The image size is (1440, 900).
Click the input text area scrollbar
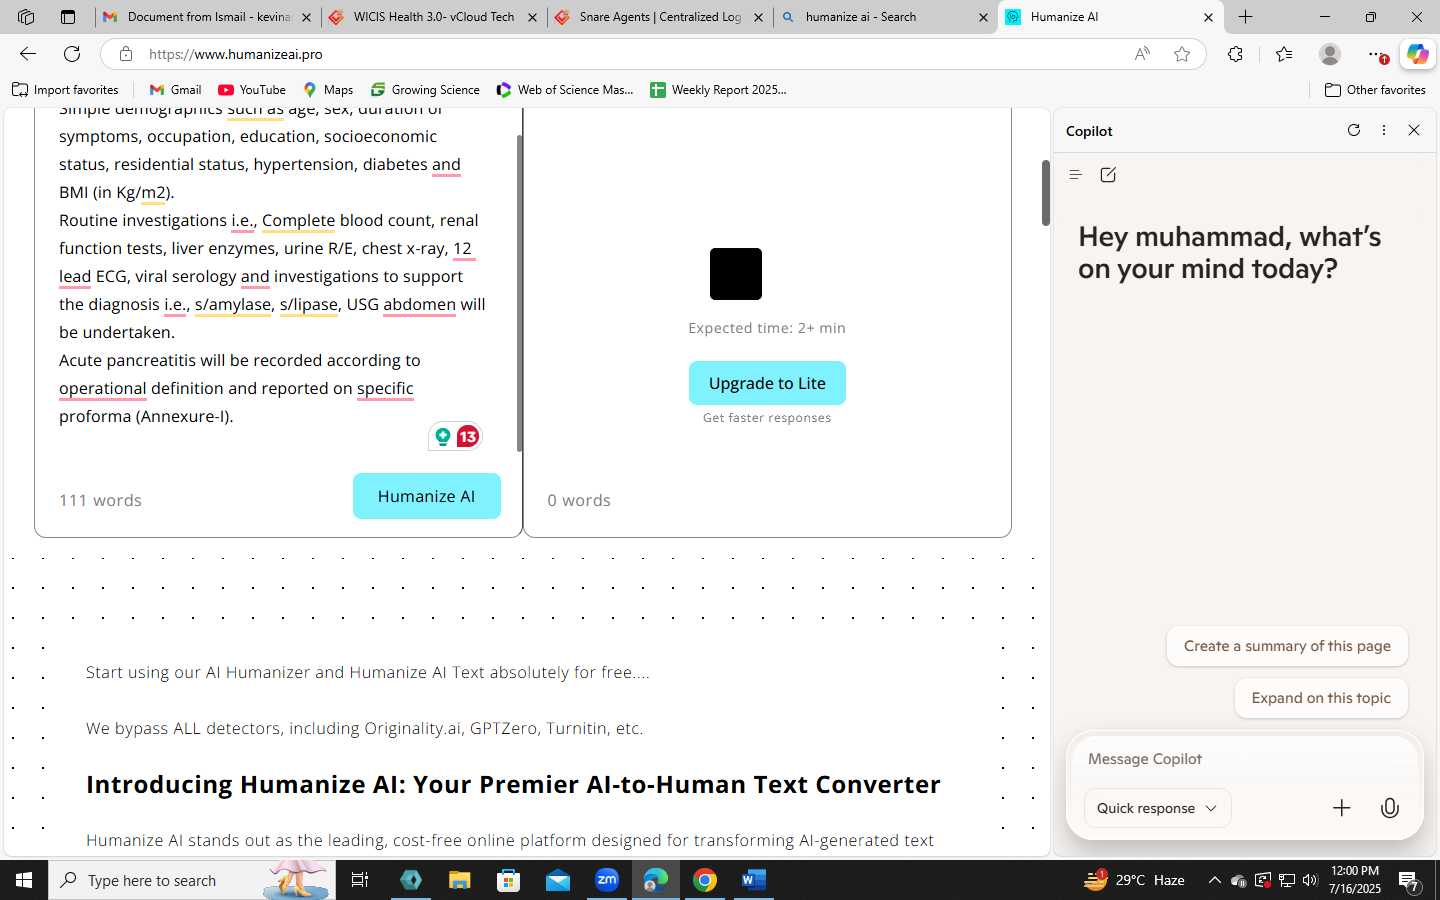[519, 293]
